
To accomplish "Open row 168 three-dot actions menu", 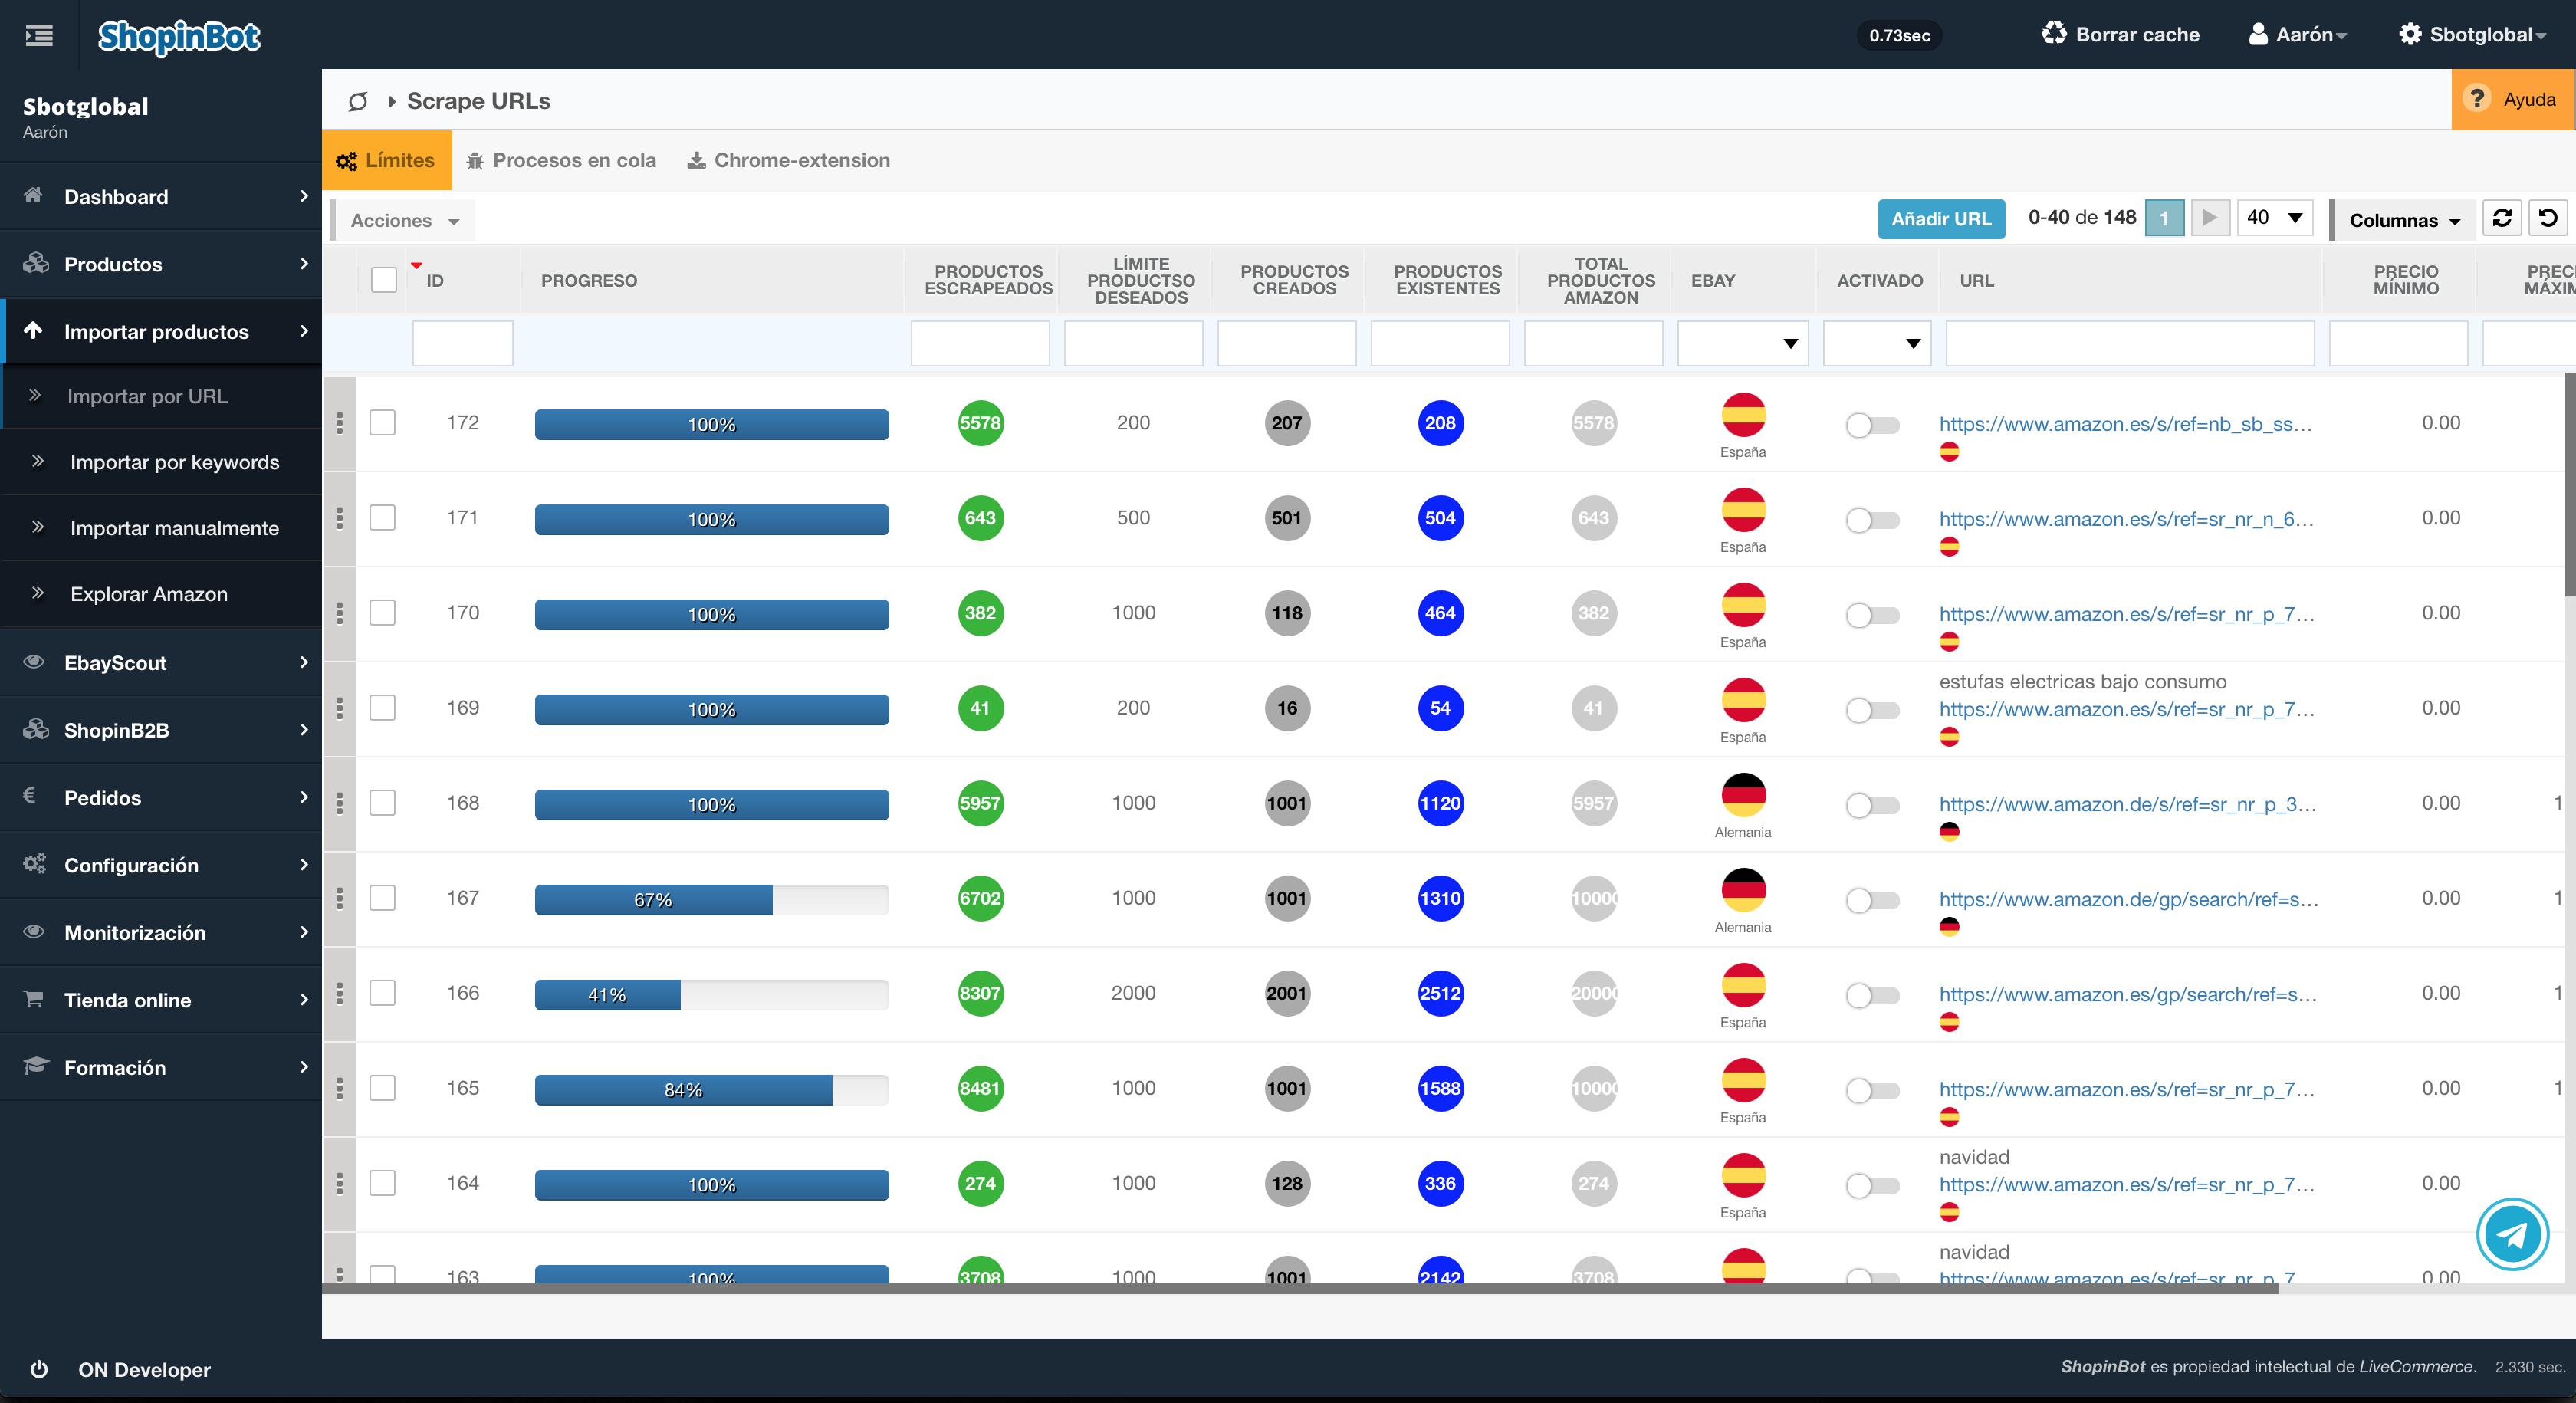I will (340, 803).
